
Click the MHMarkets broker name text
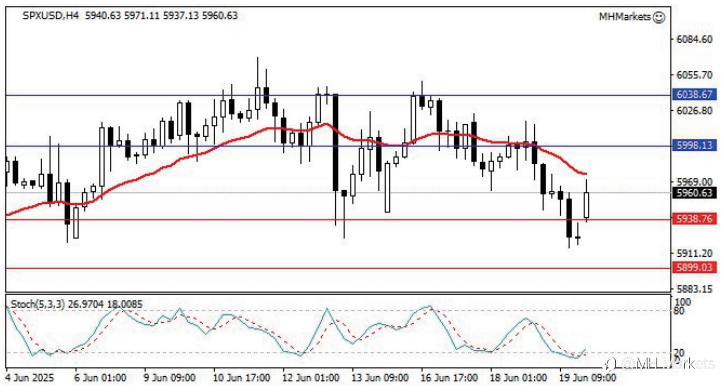click(625, 17)
